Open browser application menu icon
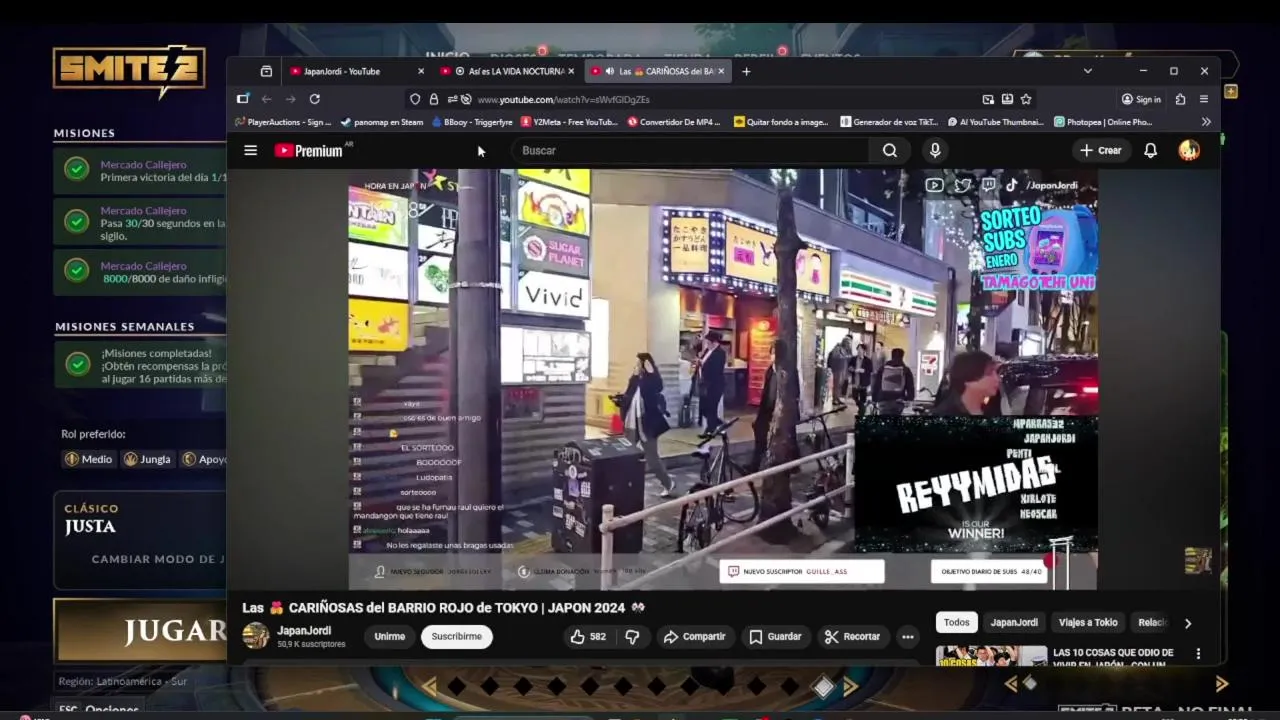Image resolution: width=1280 pixels, height=720 pixels. coord(1204,99)
